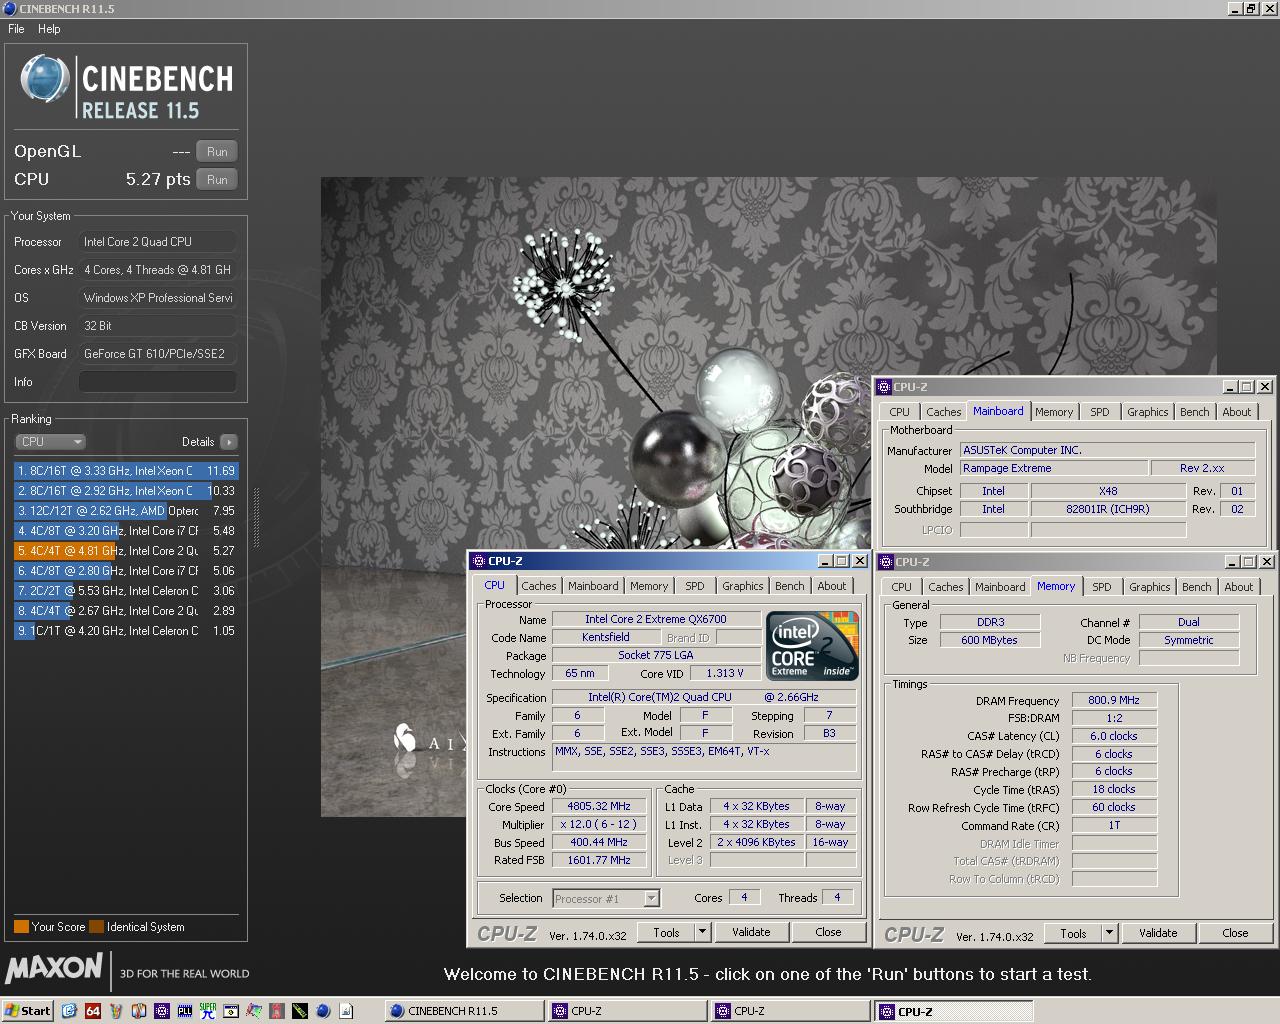This screenshot has width=1280, height=1024.
Task: Open the first quick launch browser icon
Action: [x=69, y=1011]
